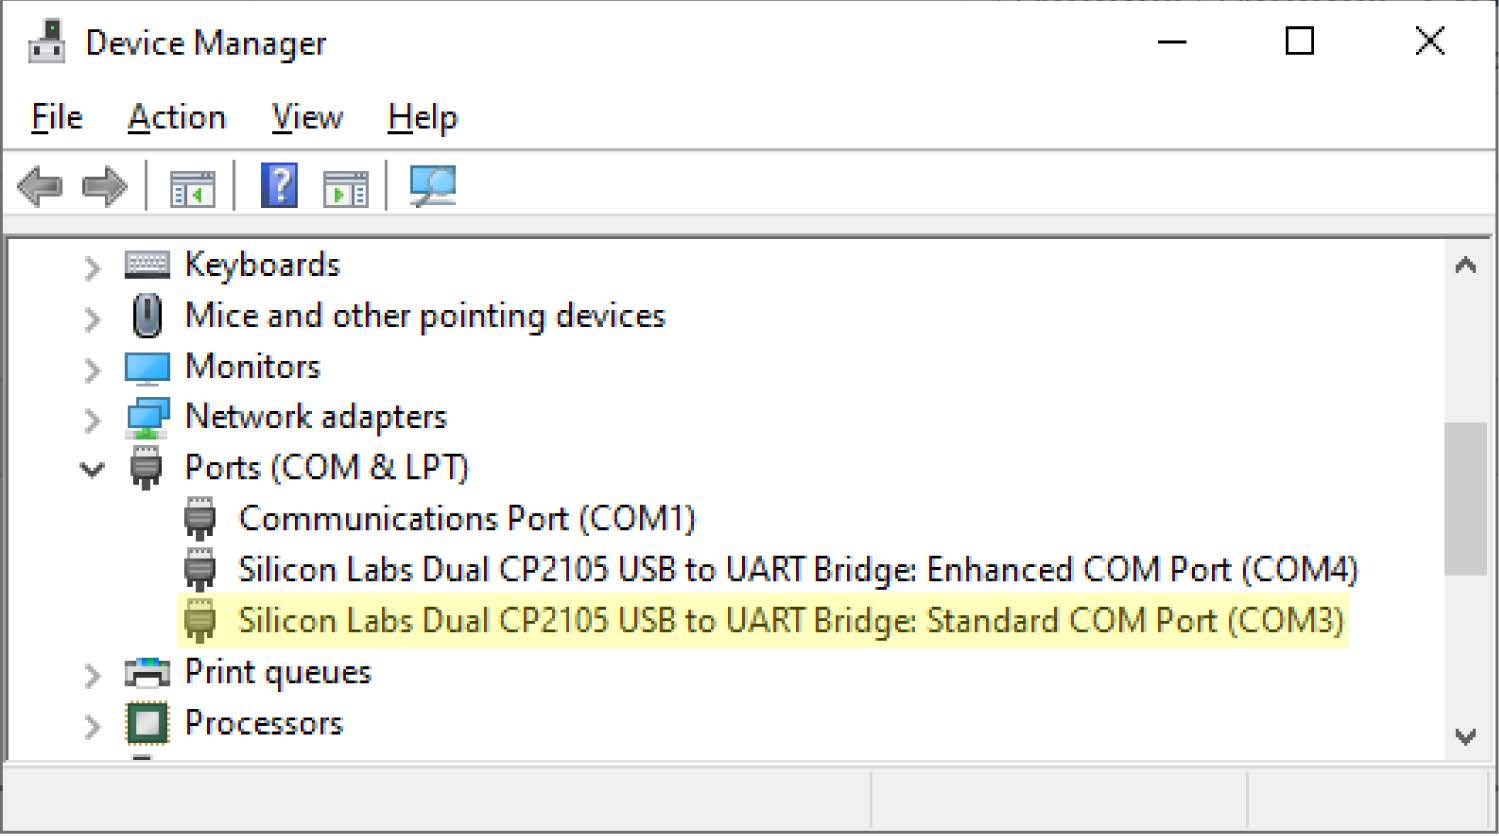
Task: Open the Help question mark toolbar icon
Action: pos(279,186)
